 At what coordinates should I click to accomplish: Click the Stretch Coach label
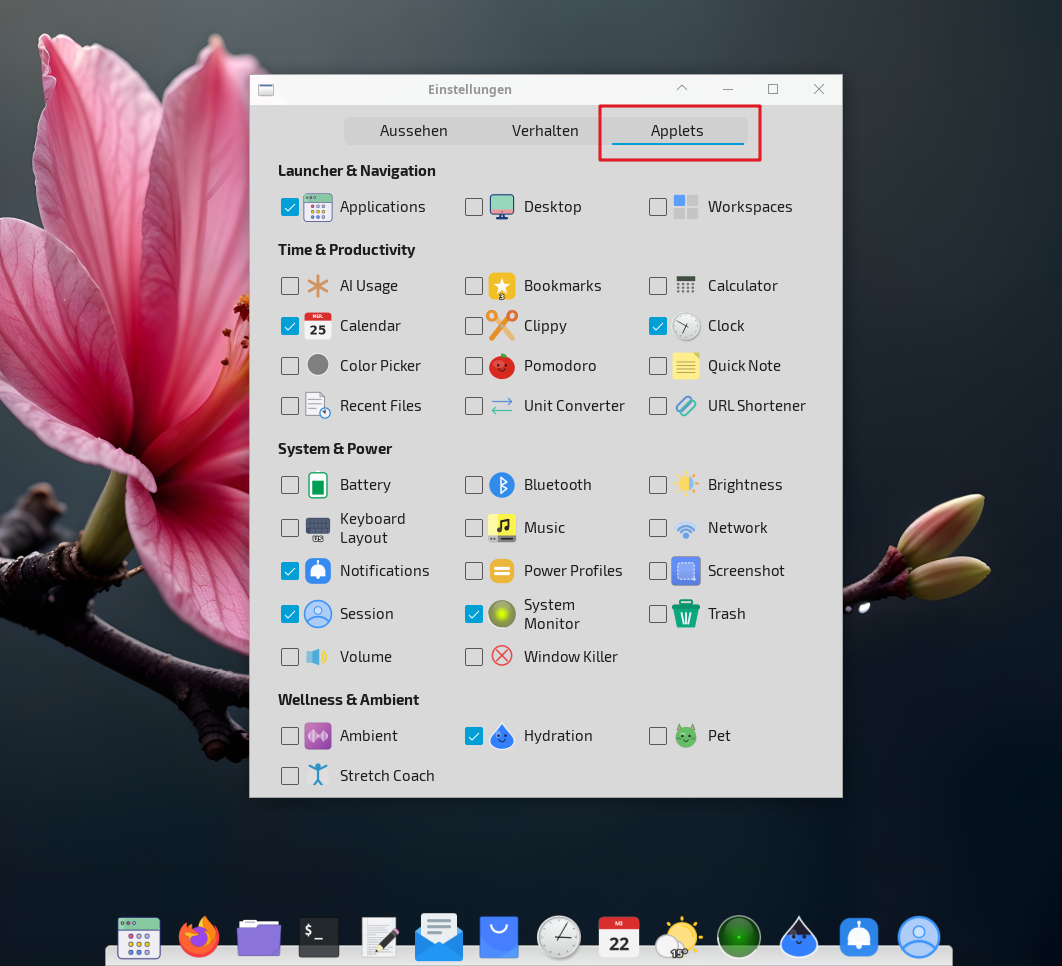387,776
